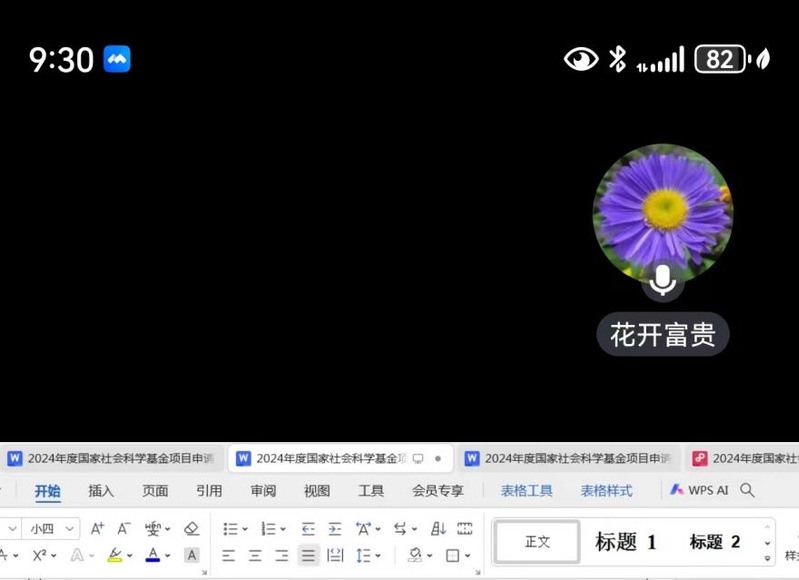Image resolution: width=799 pixels, height=580 pixels.
Task: Toggle character shading button
Action: pos(191,555)
